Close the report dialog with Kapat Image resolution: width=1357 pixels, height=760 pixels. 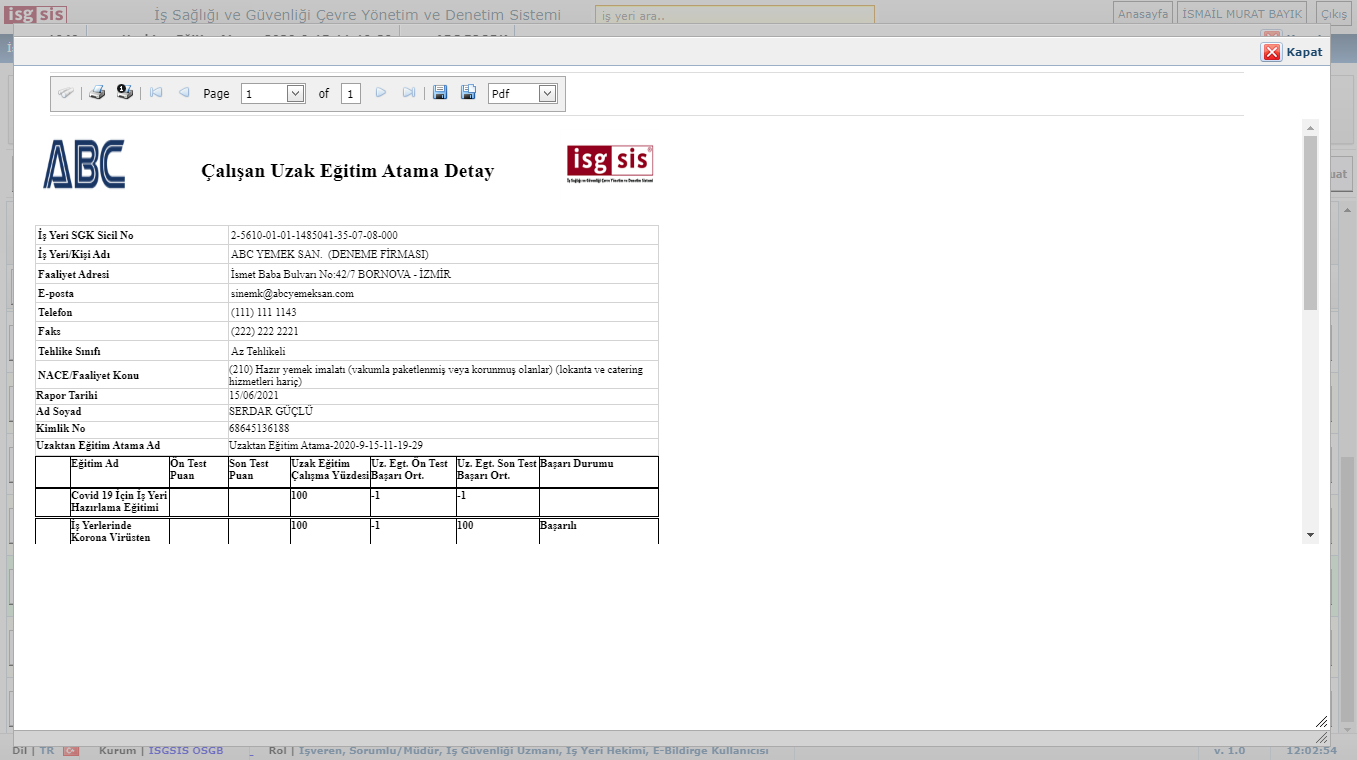point(1292,52)
